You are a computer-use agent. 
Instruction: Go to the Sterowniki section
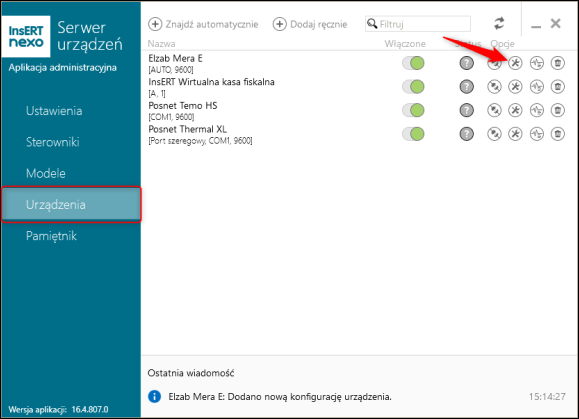coord(52,142)
